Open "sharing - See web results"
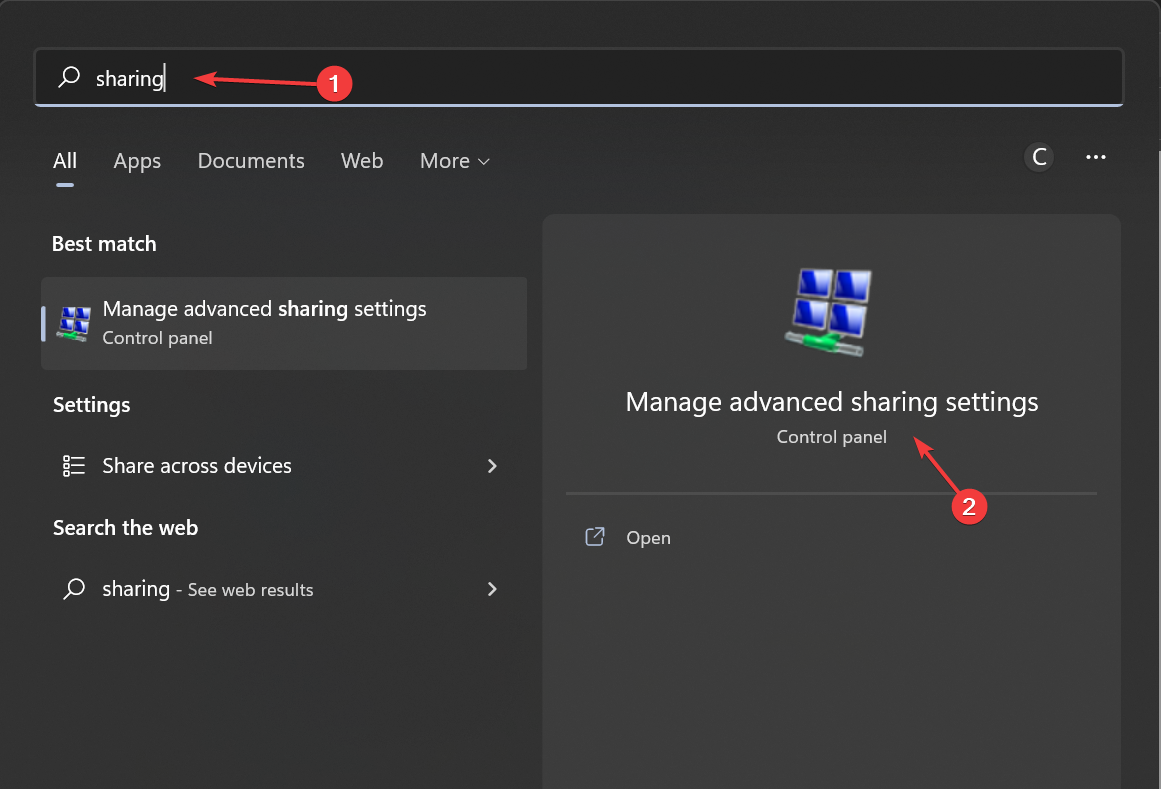The width and height of the screenshot is (1161, 789). [x=208, y=590]
